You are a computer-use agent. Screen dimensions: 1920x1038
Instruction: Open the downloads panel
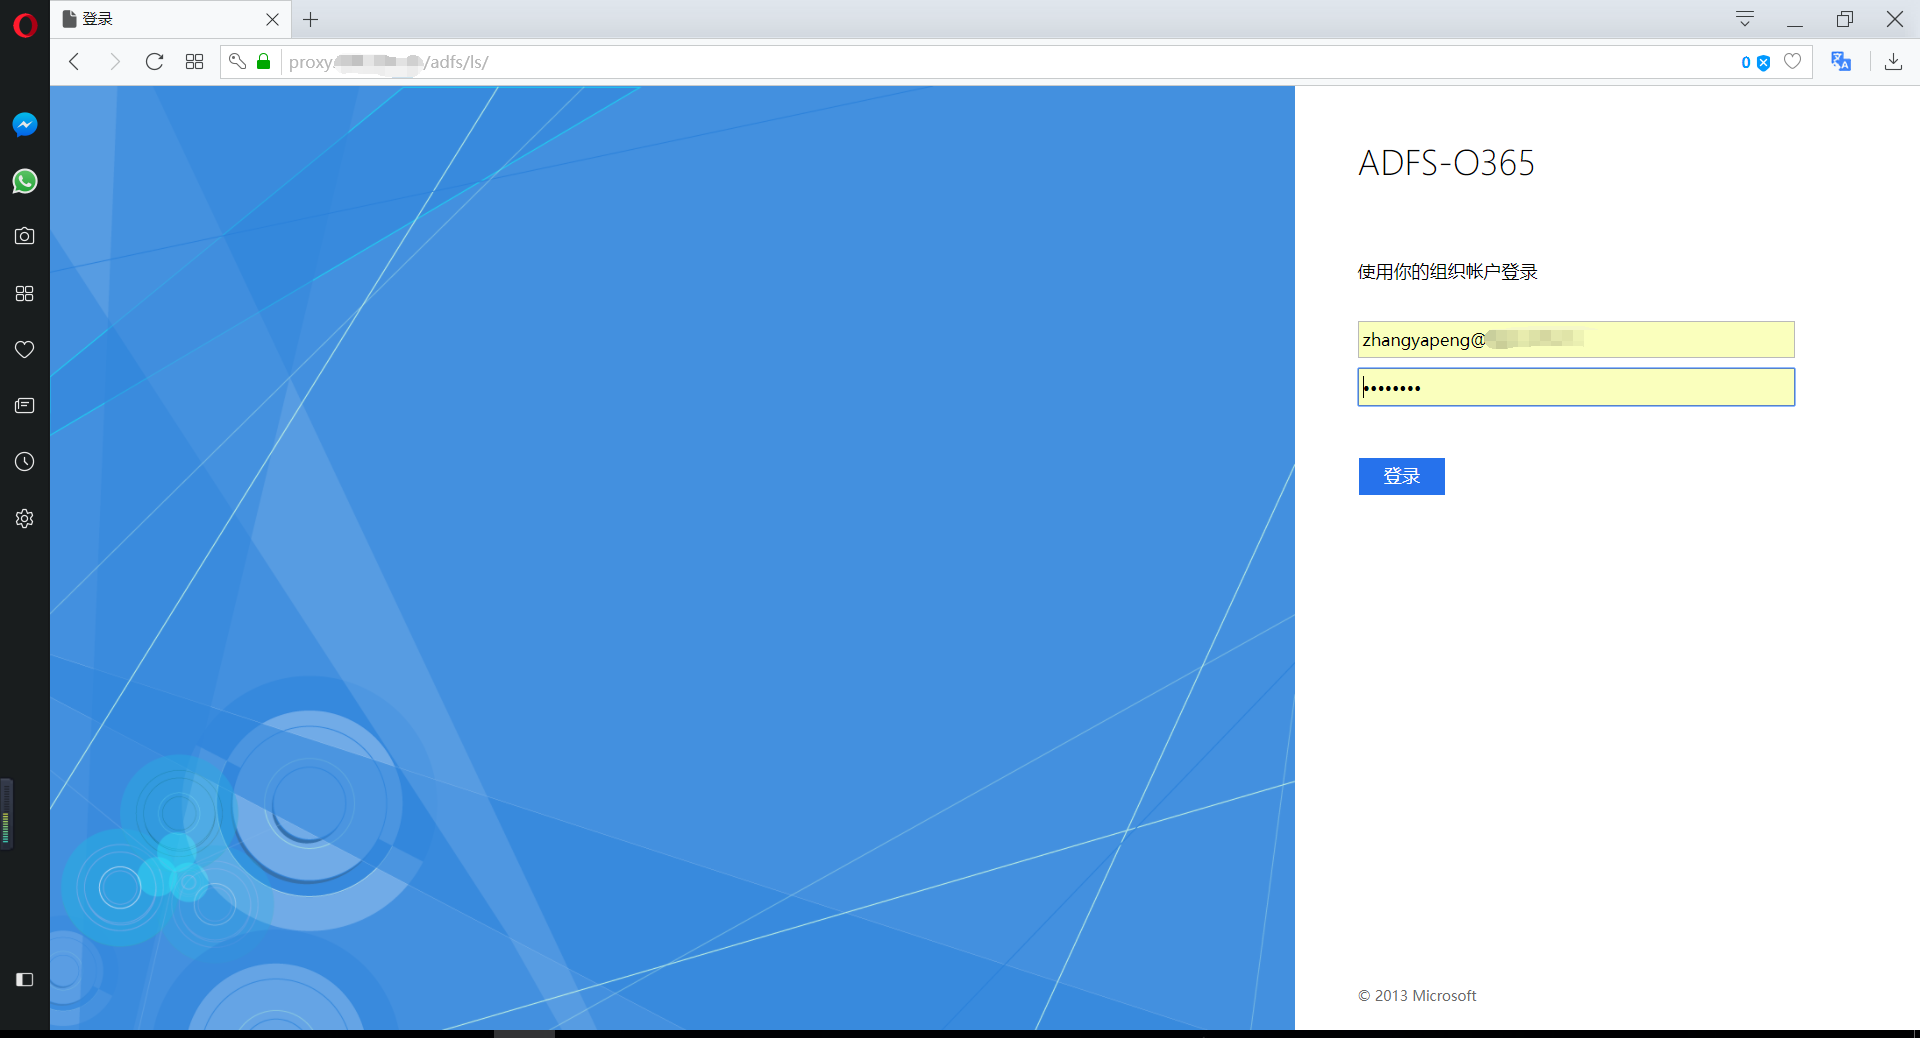click(1893, 62)
